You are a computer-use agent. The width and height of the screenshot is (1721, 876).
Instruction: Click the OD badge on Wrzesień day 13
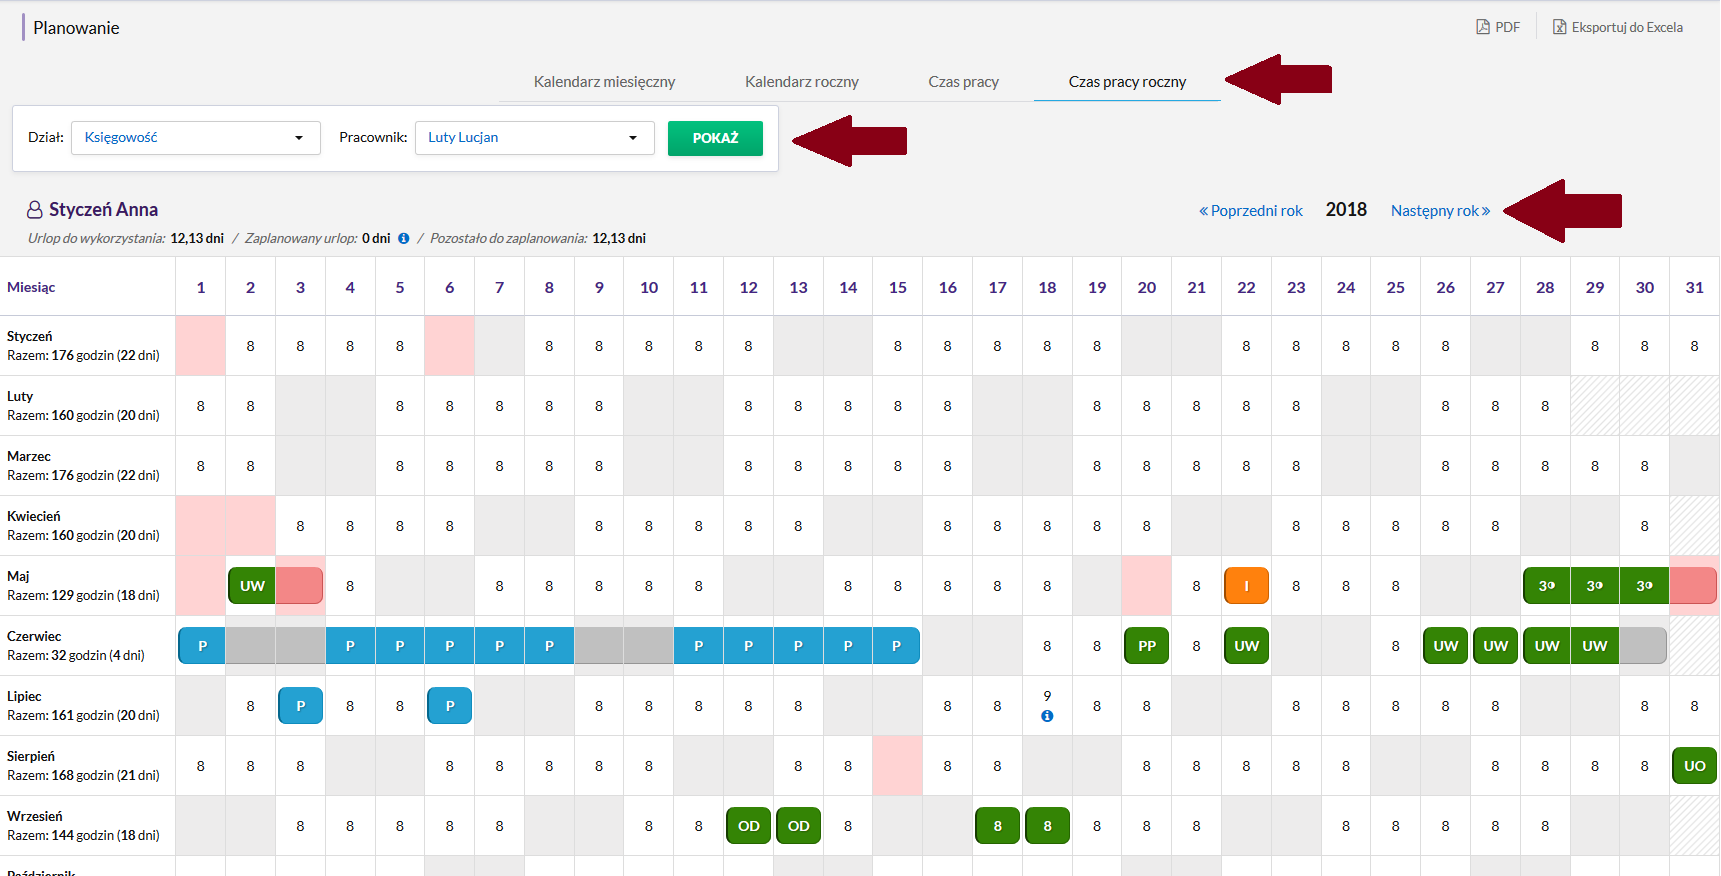click(798, 826)
